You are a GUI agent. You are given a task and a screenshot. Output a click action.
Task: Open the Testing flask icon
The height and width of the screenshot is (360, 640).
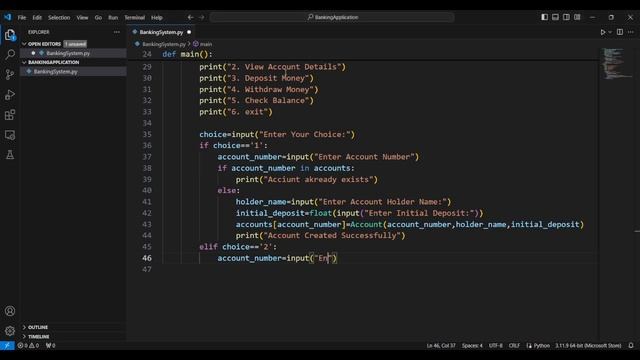click(x=10, y=155)
